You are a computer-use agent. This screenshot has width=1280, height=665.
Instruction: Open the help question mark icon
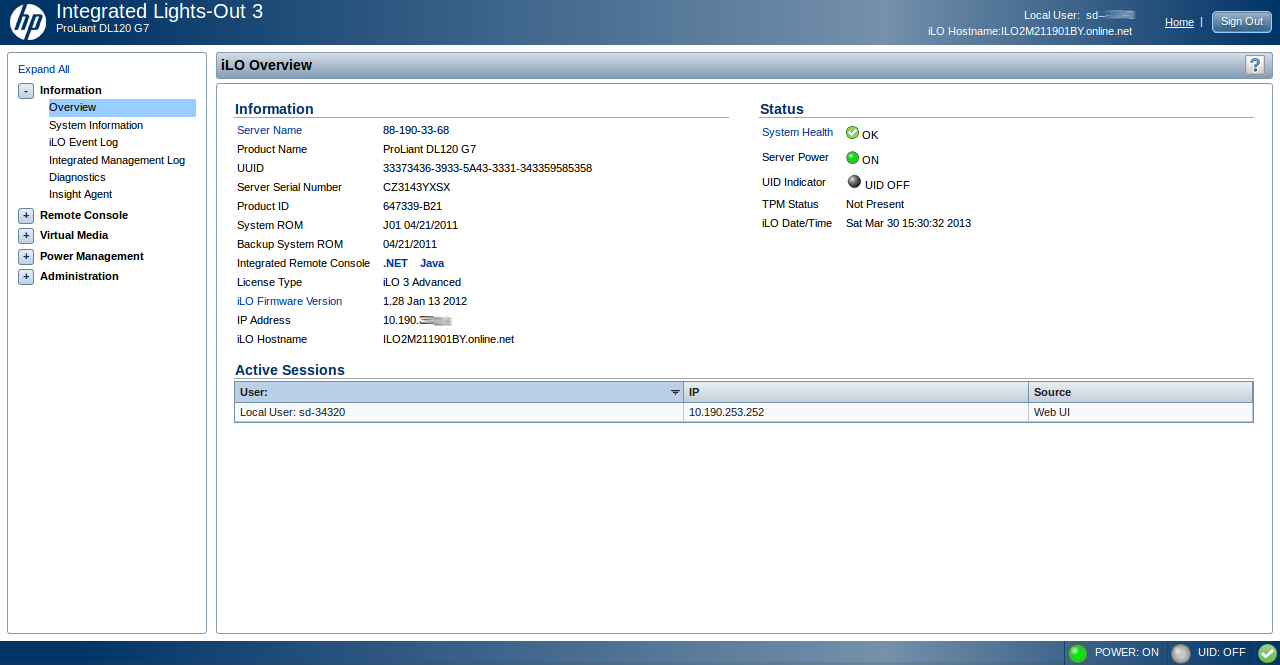point(1255,65)
